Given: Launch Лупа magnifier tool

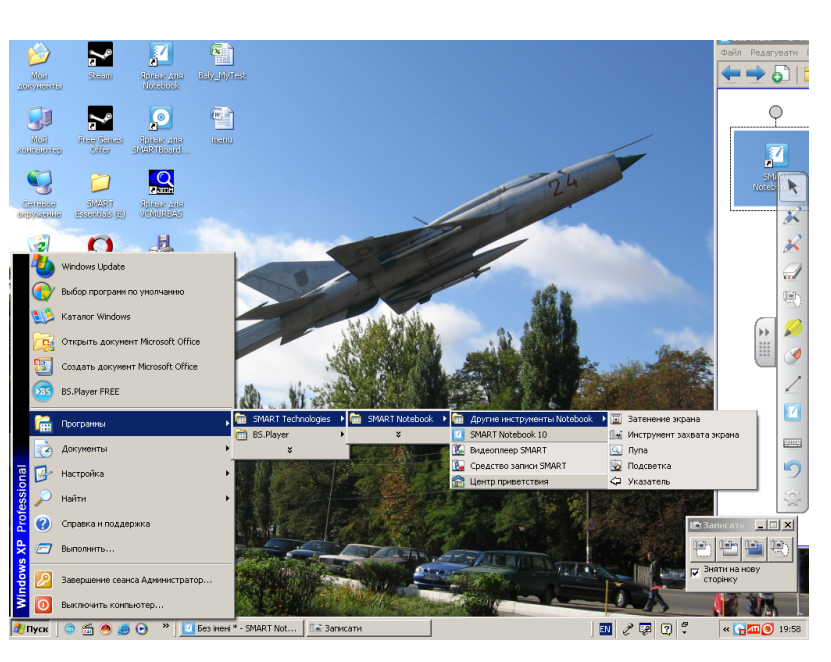Looking at the screenshot, I should coord(683,450).
